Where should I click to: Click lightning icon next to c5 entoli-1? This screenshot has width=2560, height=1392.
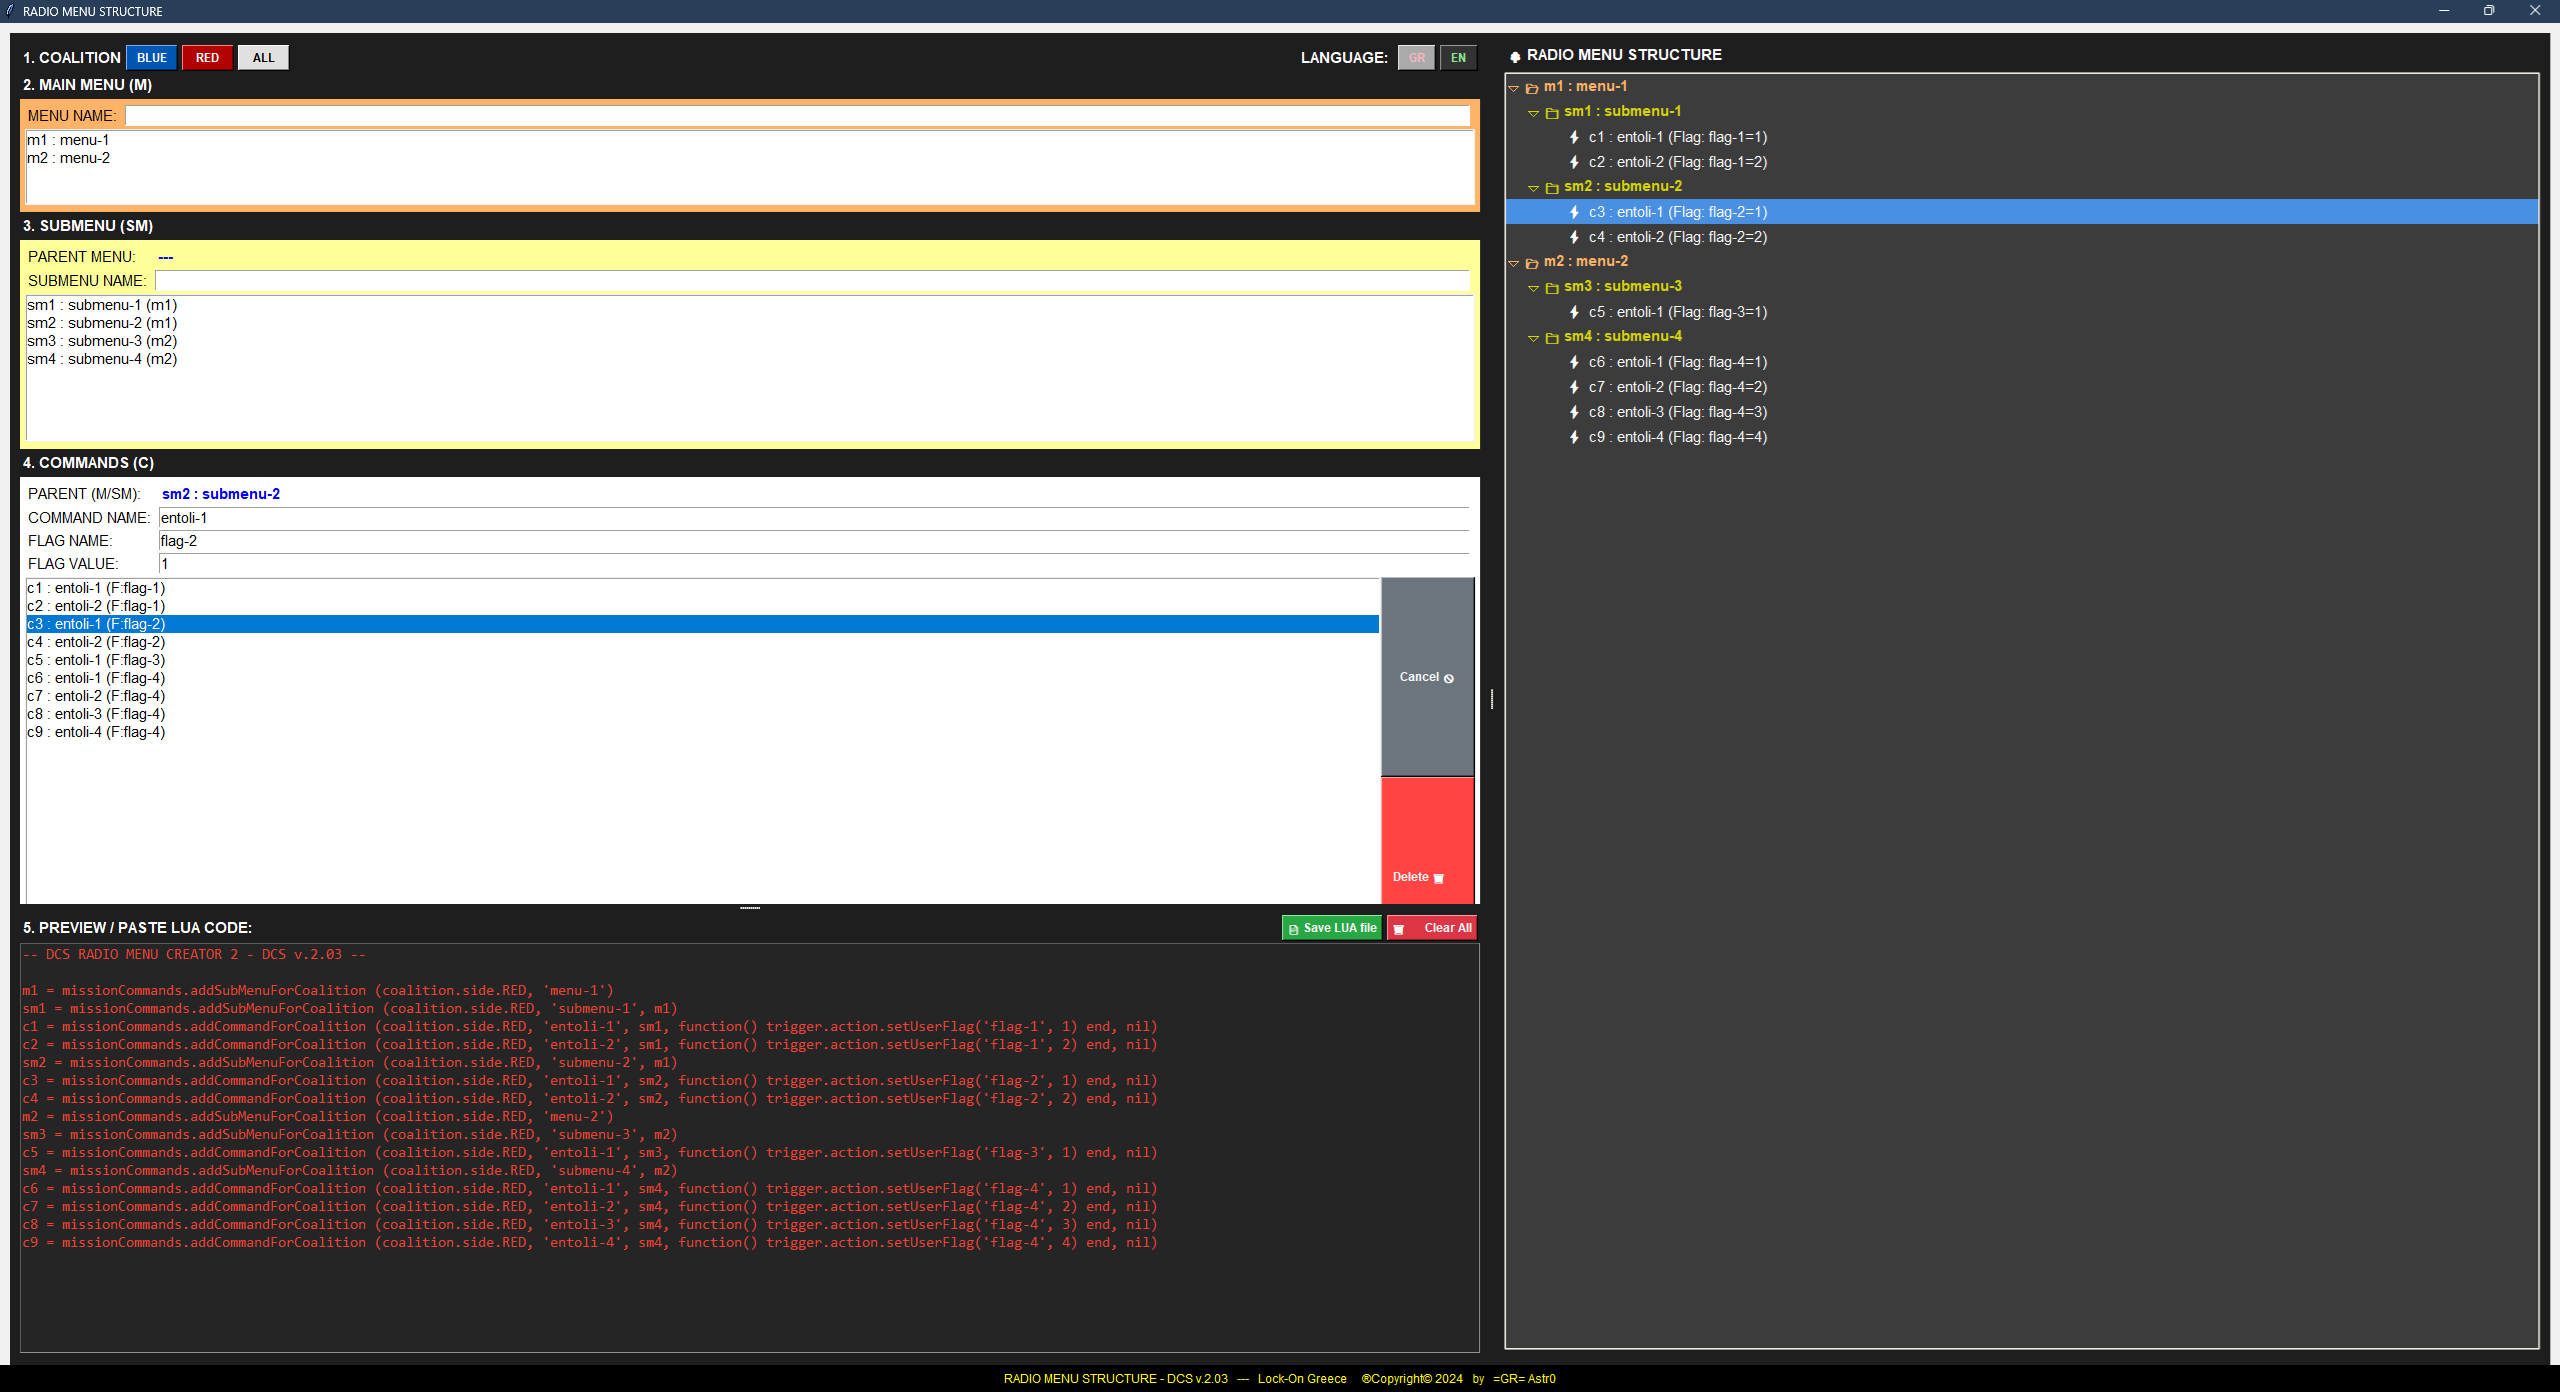tap(1574, 312)
